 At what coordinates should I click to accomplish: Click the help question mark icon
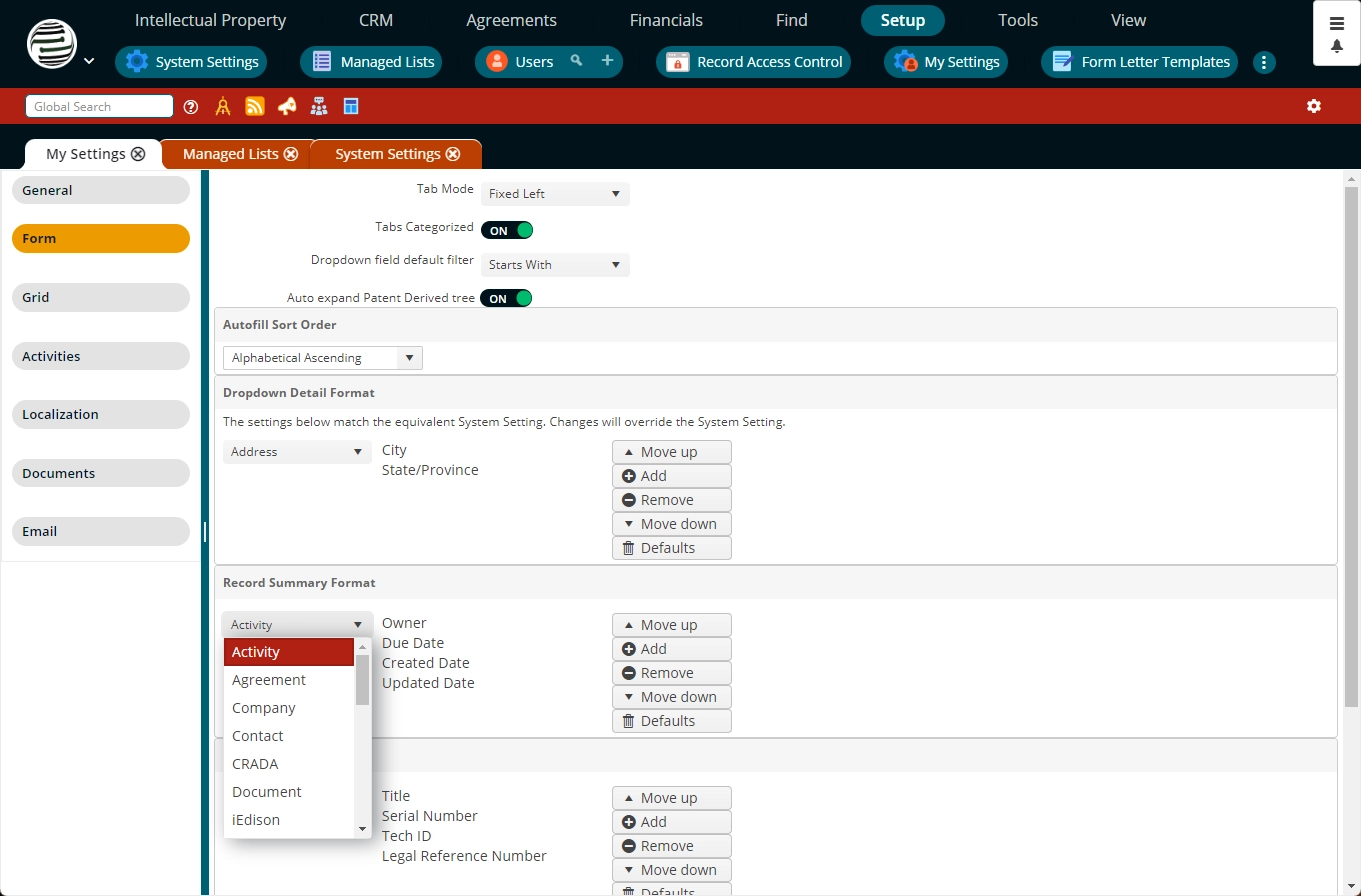pos(191,107)
